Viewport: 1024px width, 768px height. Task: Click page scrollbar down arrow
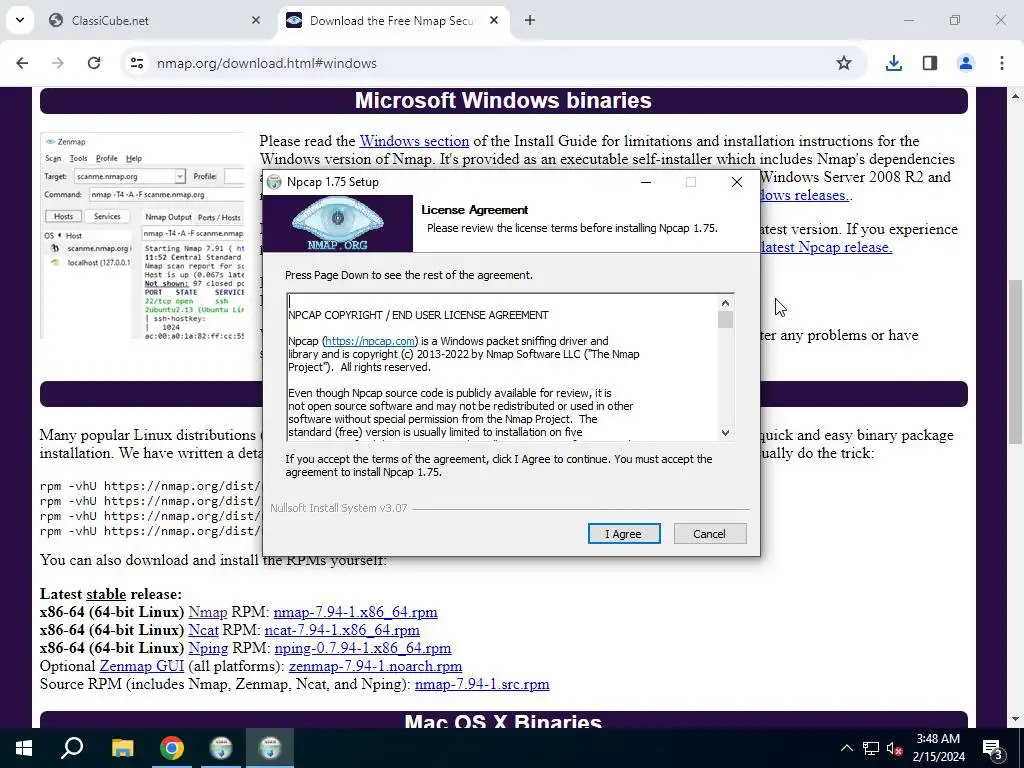pos(1016,720)
